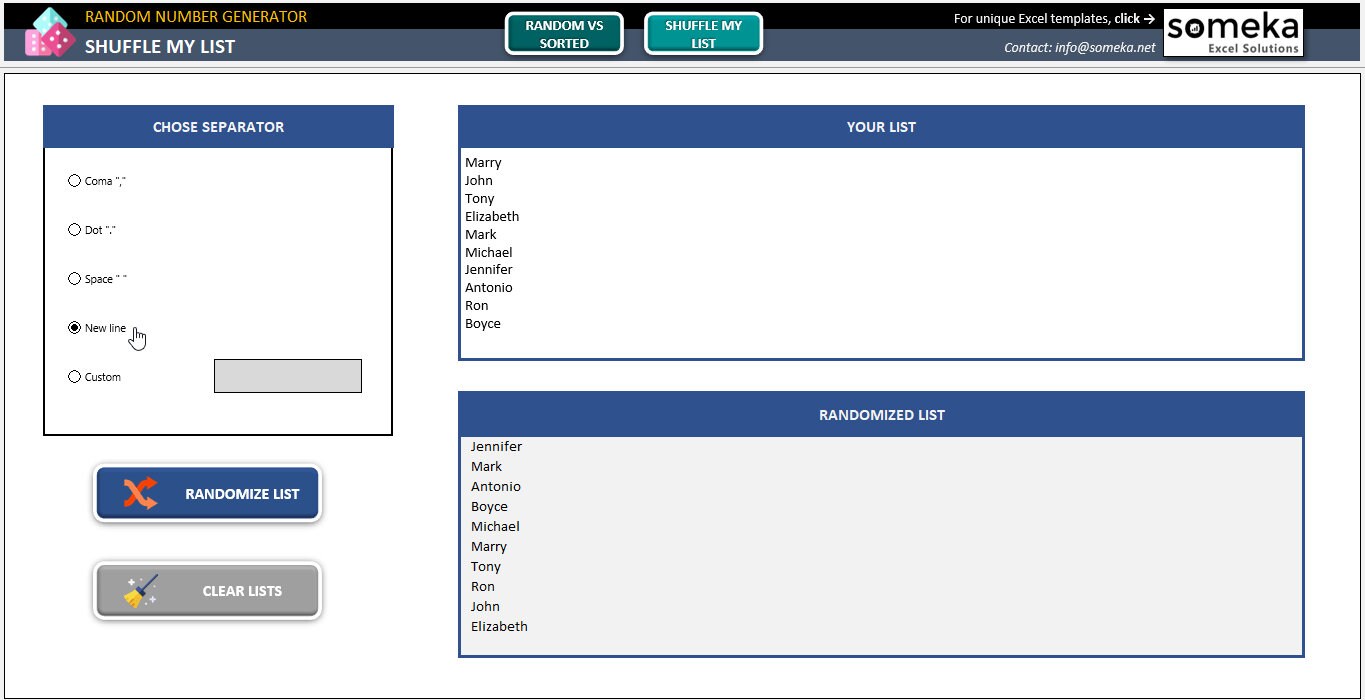Click the Your List header
1365x700 pixels.
[881, 127]
